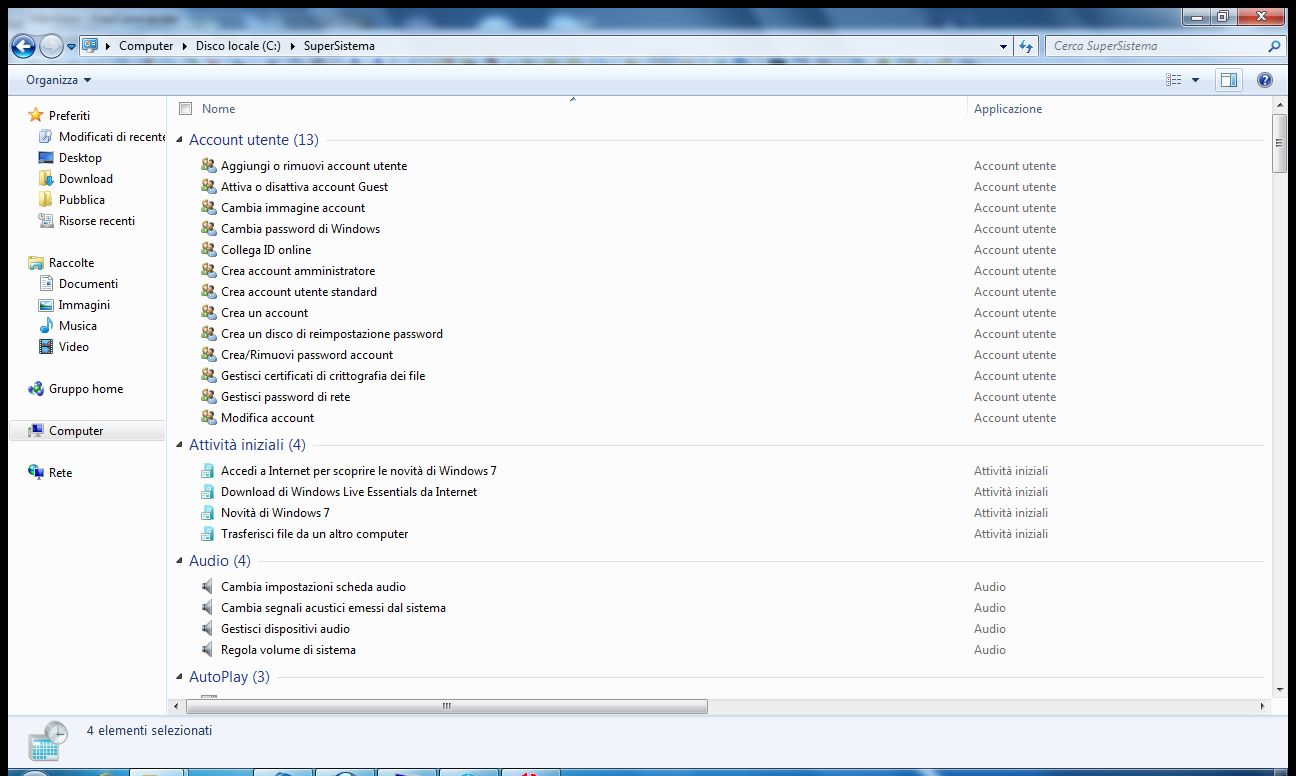Click the Gruppo home icon
Viewport: 1296px width, 776px height.
tap(36, 389)
